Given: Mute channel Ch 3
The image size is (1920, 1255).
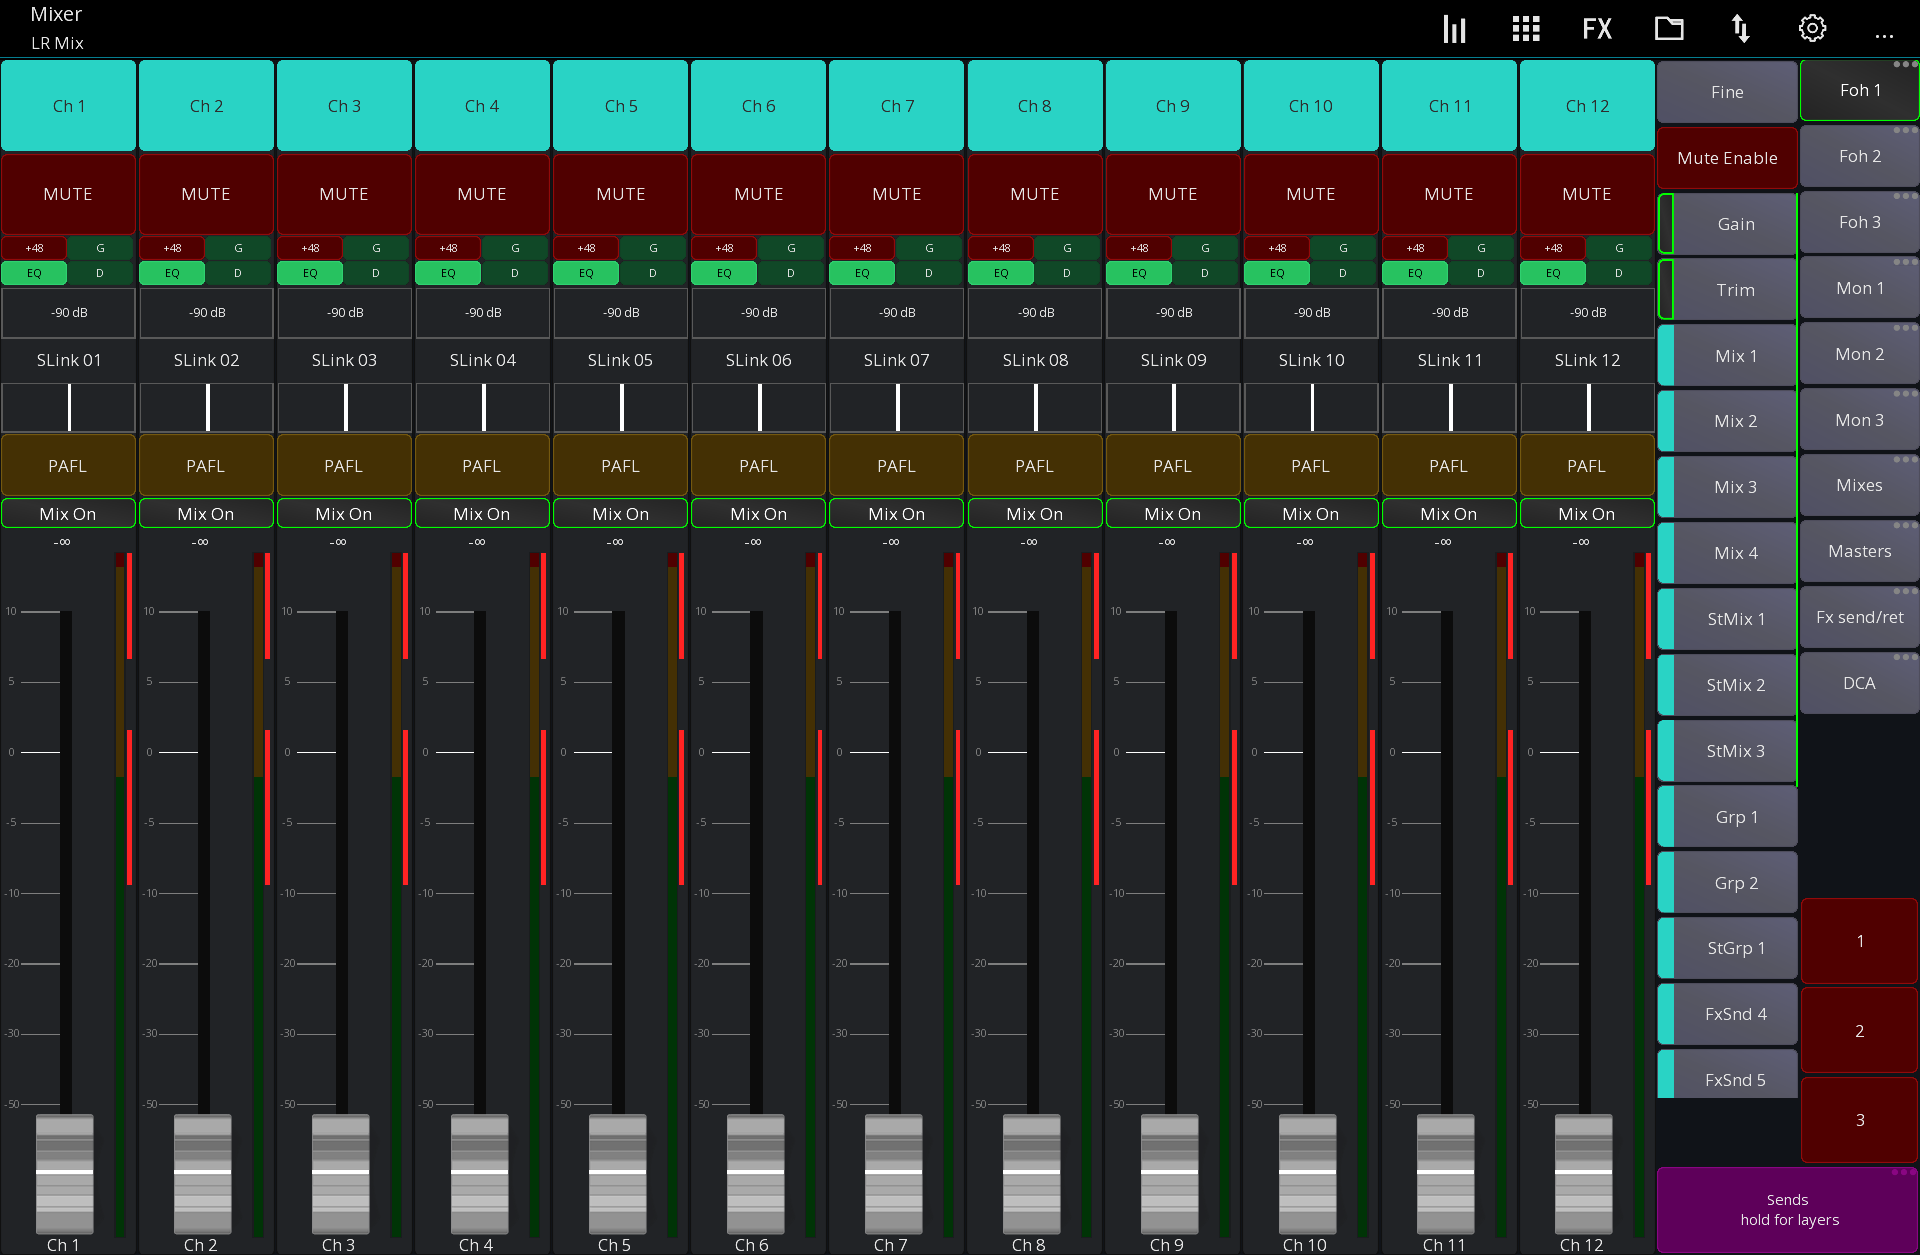Looking at the screenshot, I should (x=344, y=194).
